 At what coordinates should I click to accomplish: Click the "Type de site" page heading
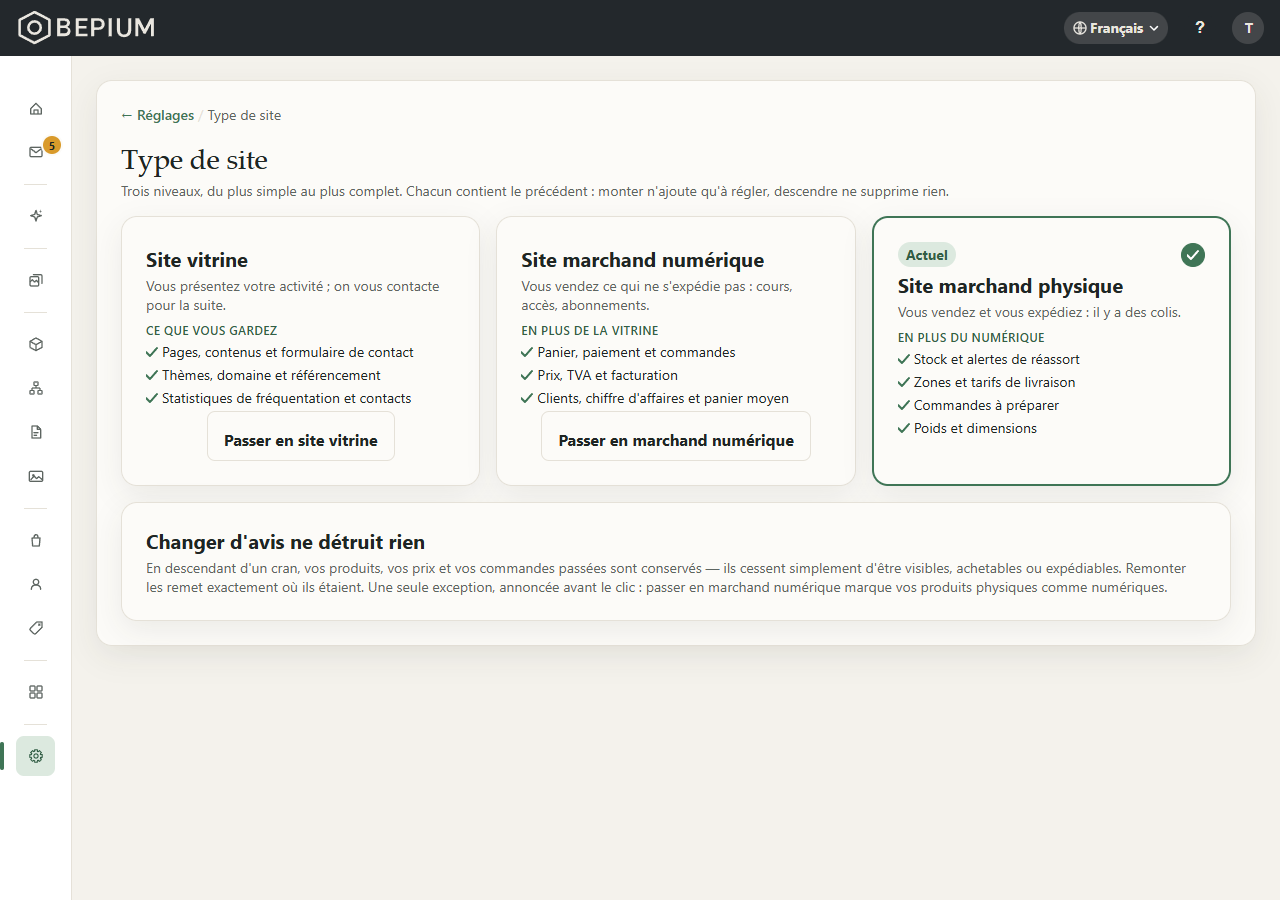point(195,160)
